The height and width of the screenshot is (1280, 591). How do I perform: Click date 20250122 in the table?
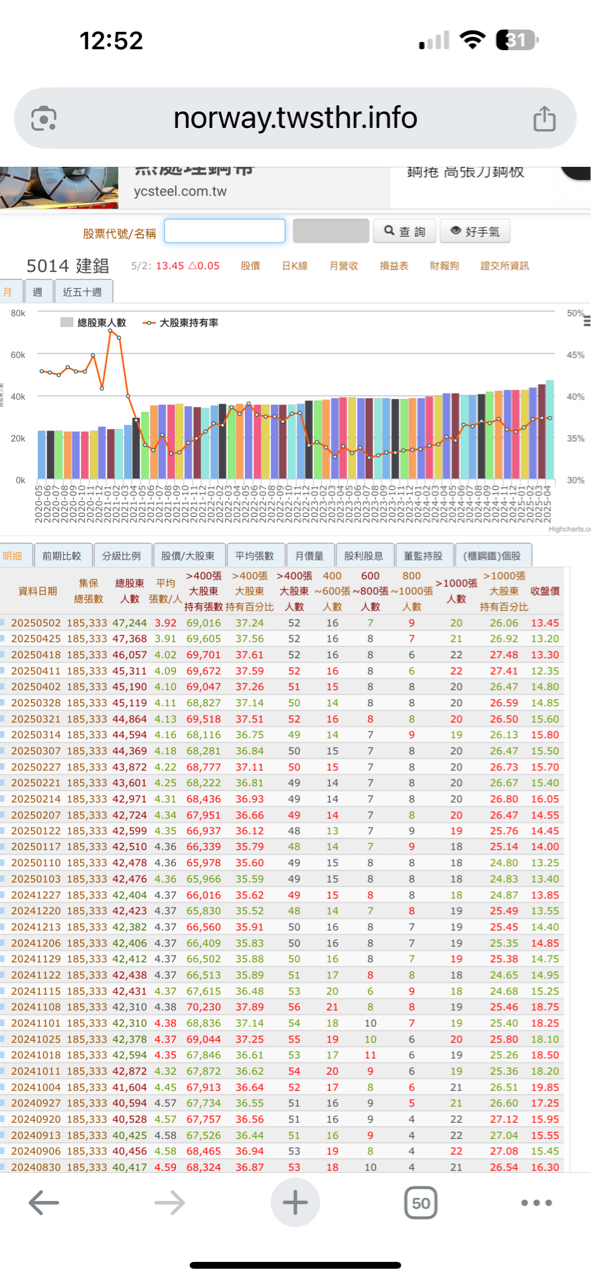(x=36, y=831)
